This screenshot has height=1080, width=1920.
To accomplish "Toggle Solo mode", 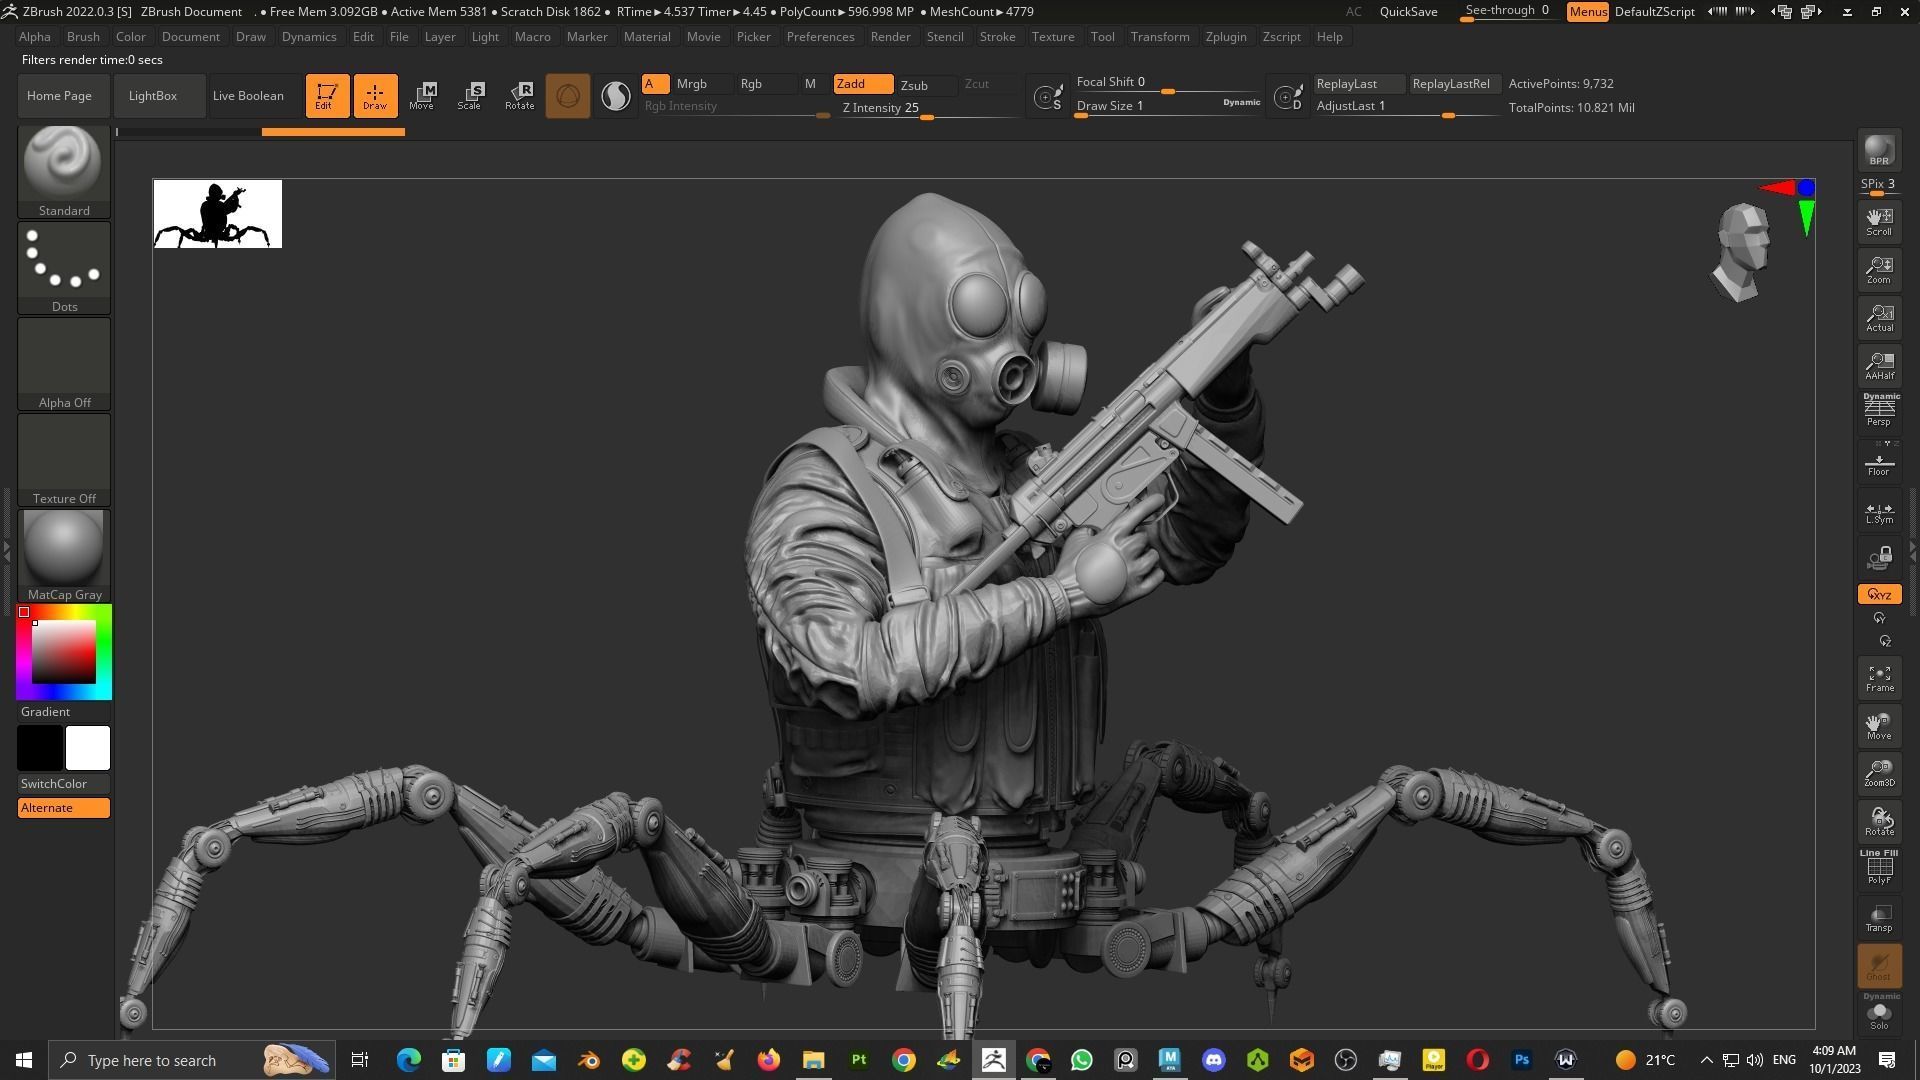I will 1879,1013.
